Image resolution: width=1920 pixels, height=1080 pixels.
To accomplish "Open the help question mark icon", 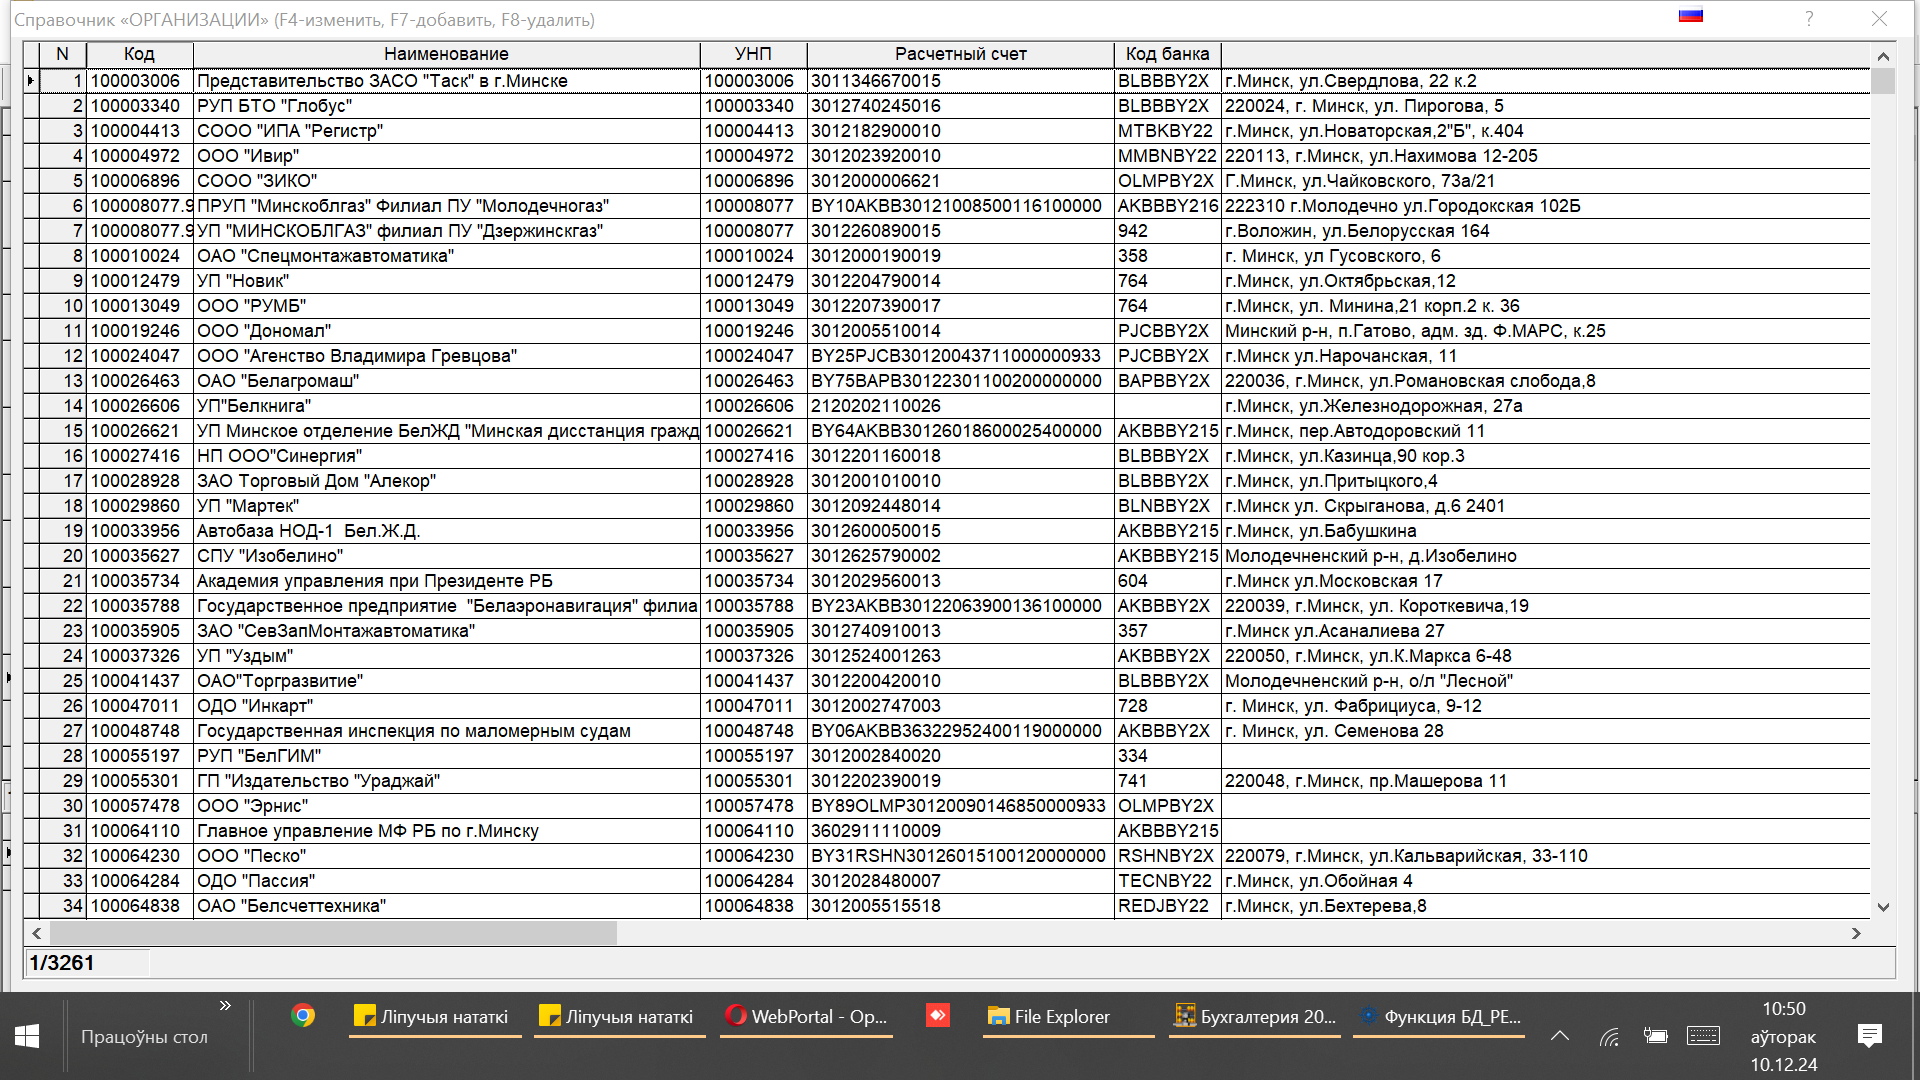I will coord(1809,19).
